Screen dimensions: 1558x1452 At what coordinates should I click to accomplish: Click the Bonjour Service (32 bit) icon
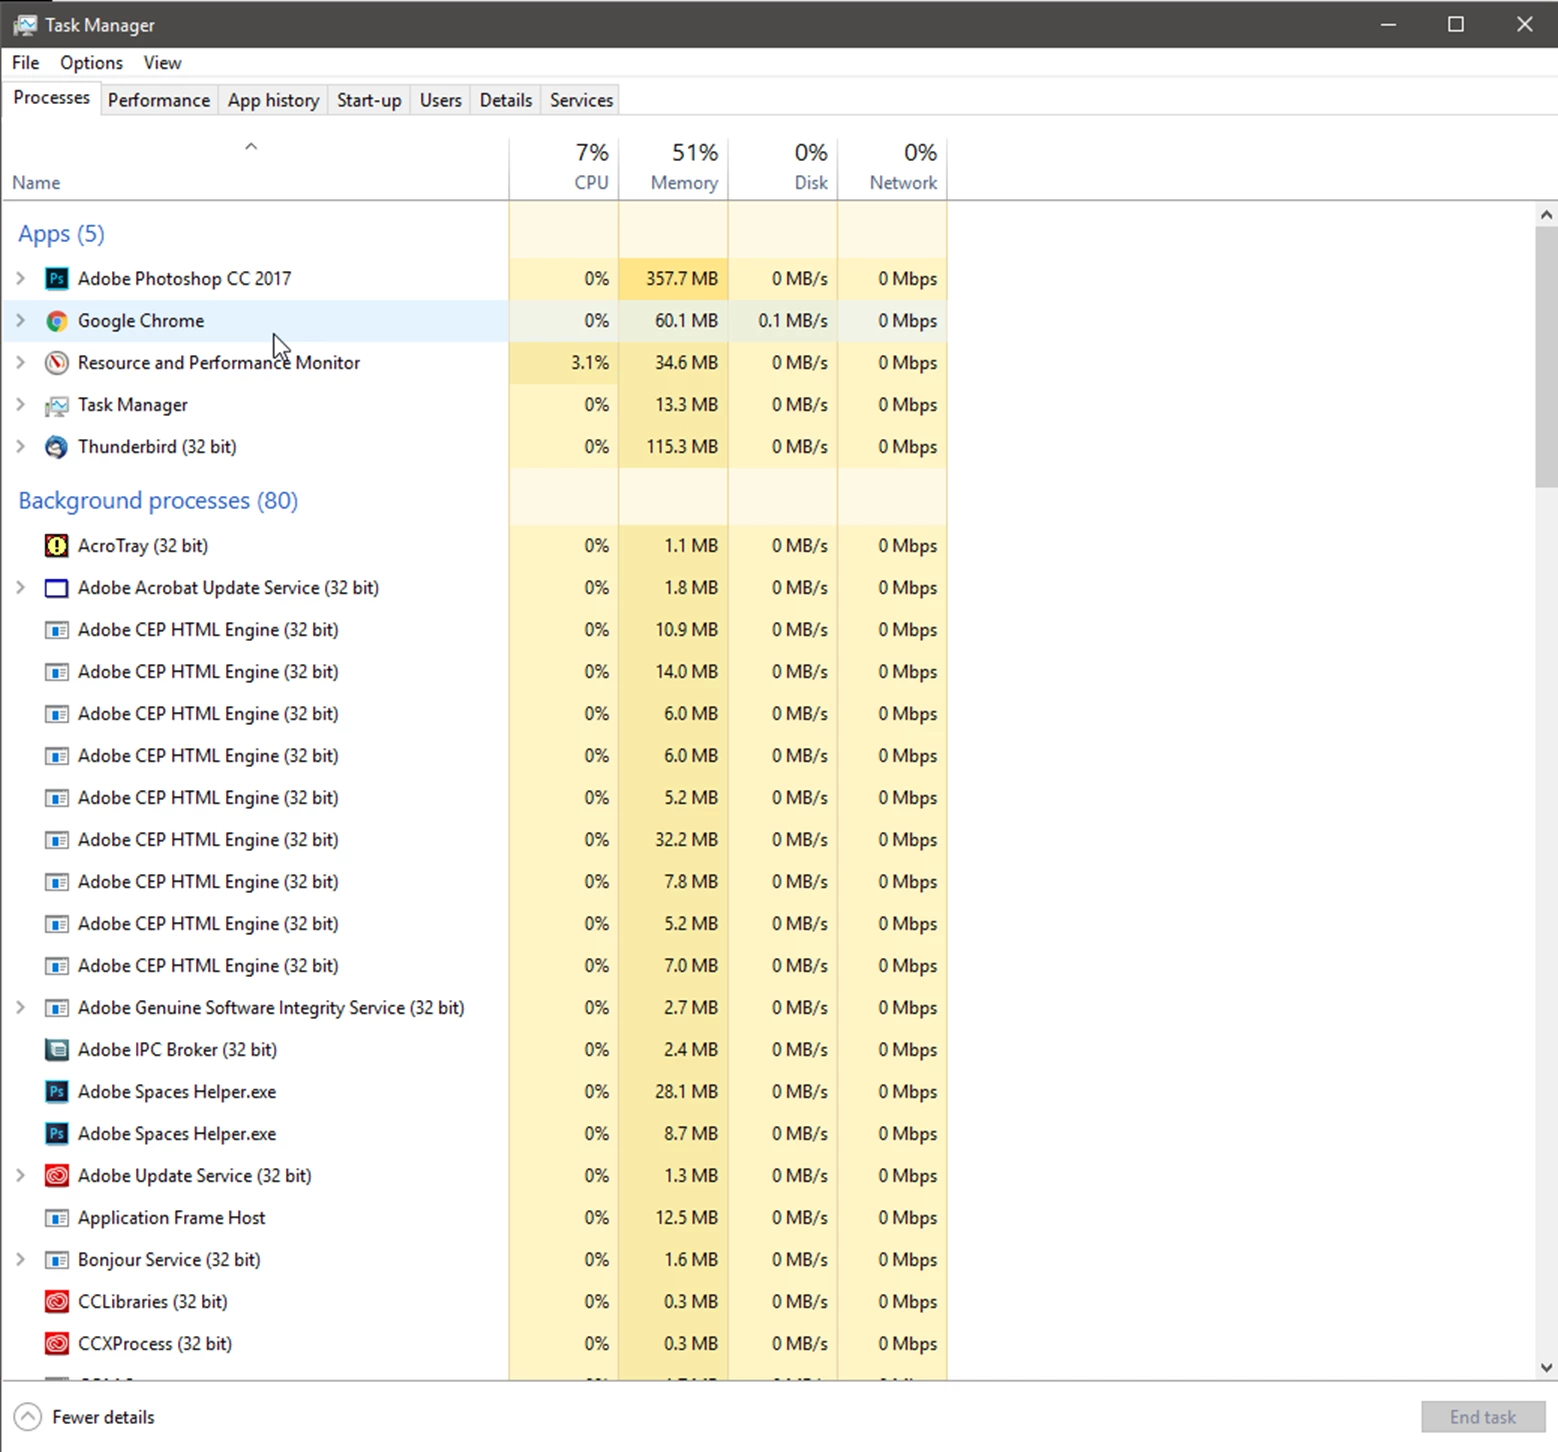point(57,1260)
